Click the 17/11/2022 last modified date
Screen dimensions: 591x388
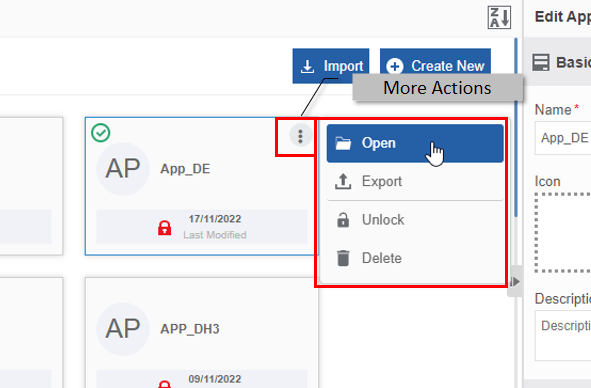[x=215, y=219]
